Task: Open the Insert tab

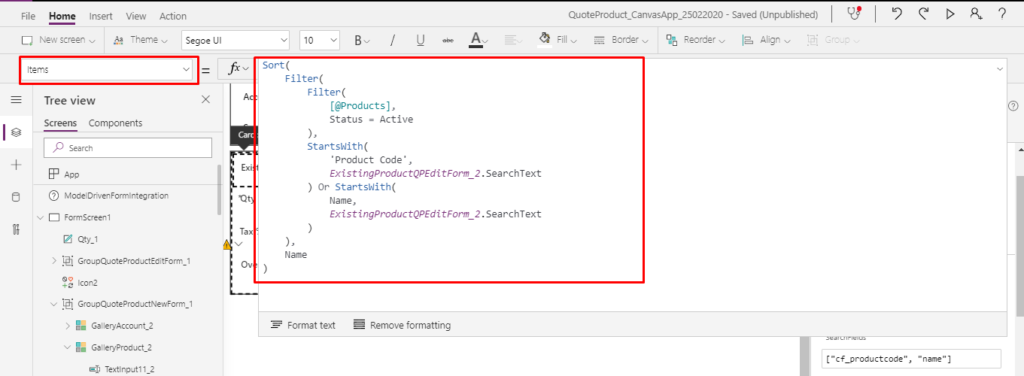Action: coord(101,16)
